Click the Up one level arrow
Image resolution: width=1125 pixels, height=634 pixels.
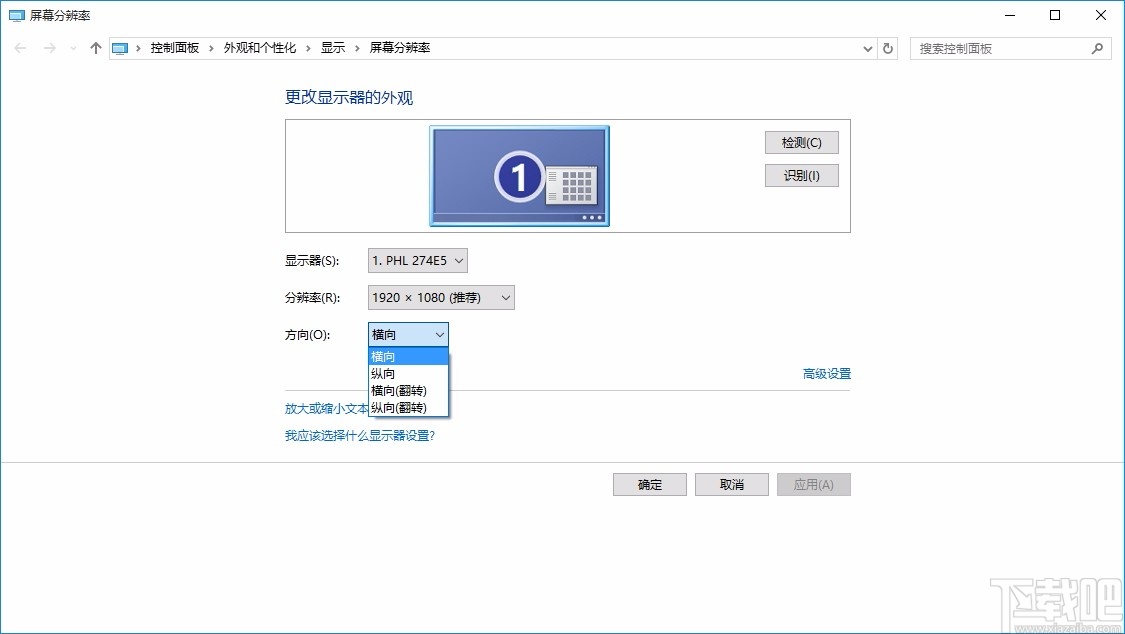tap(95, 48)
